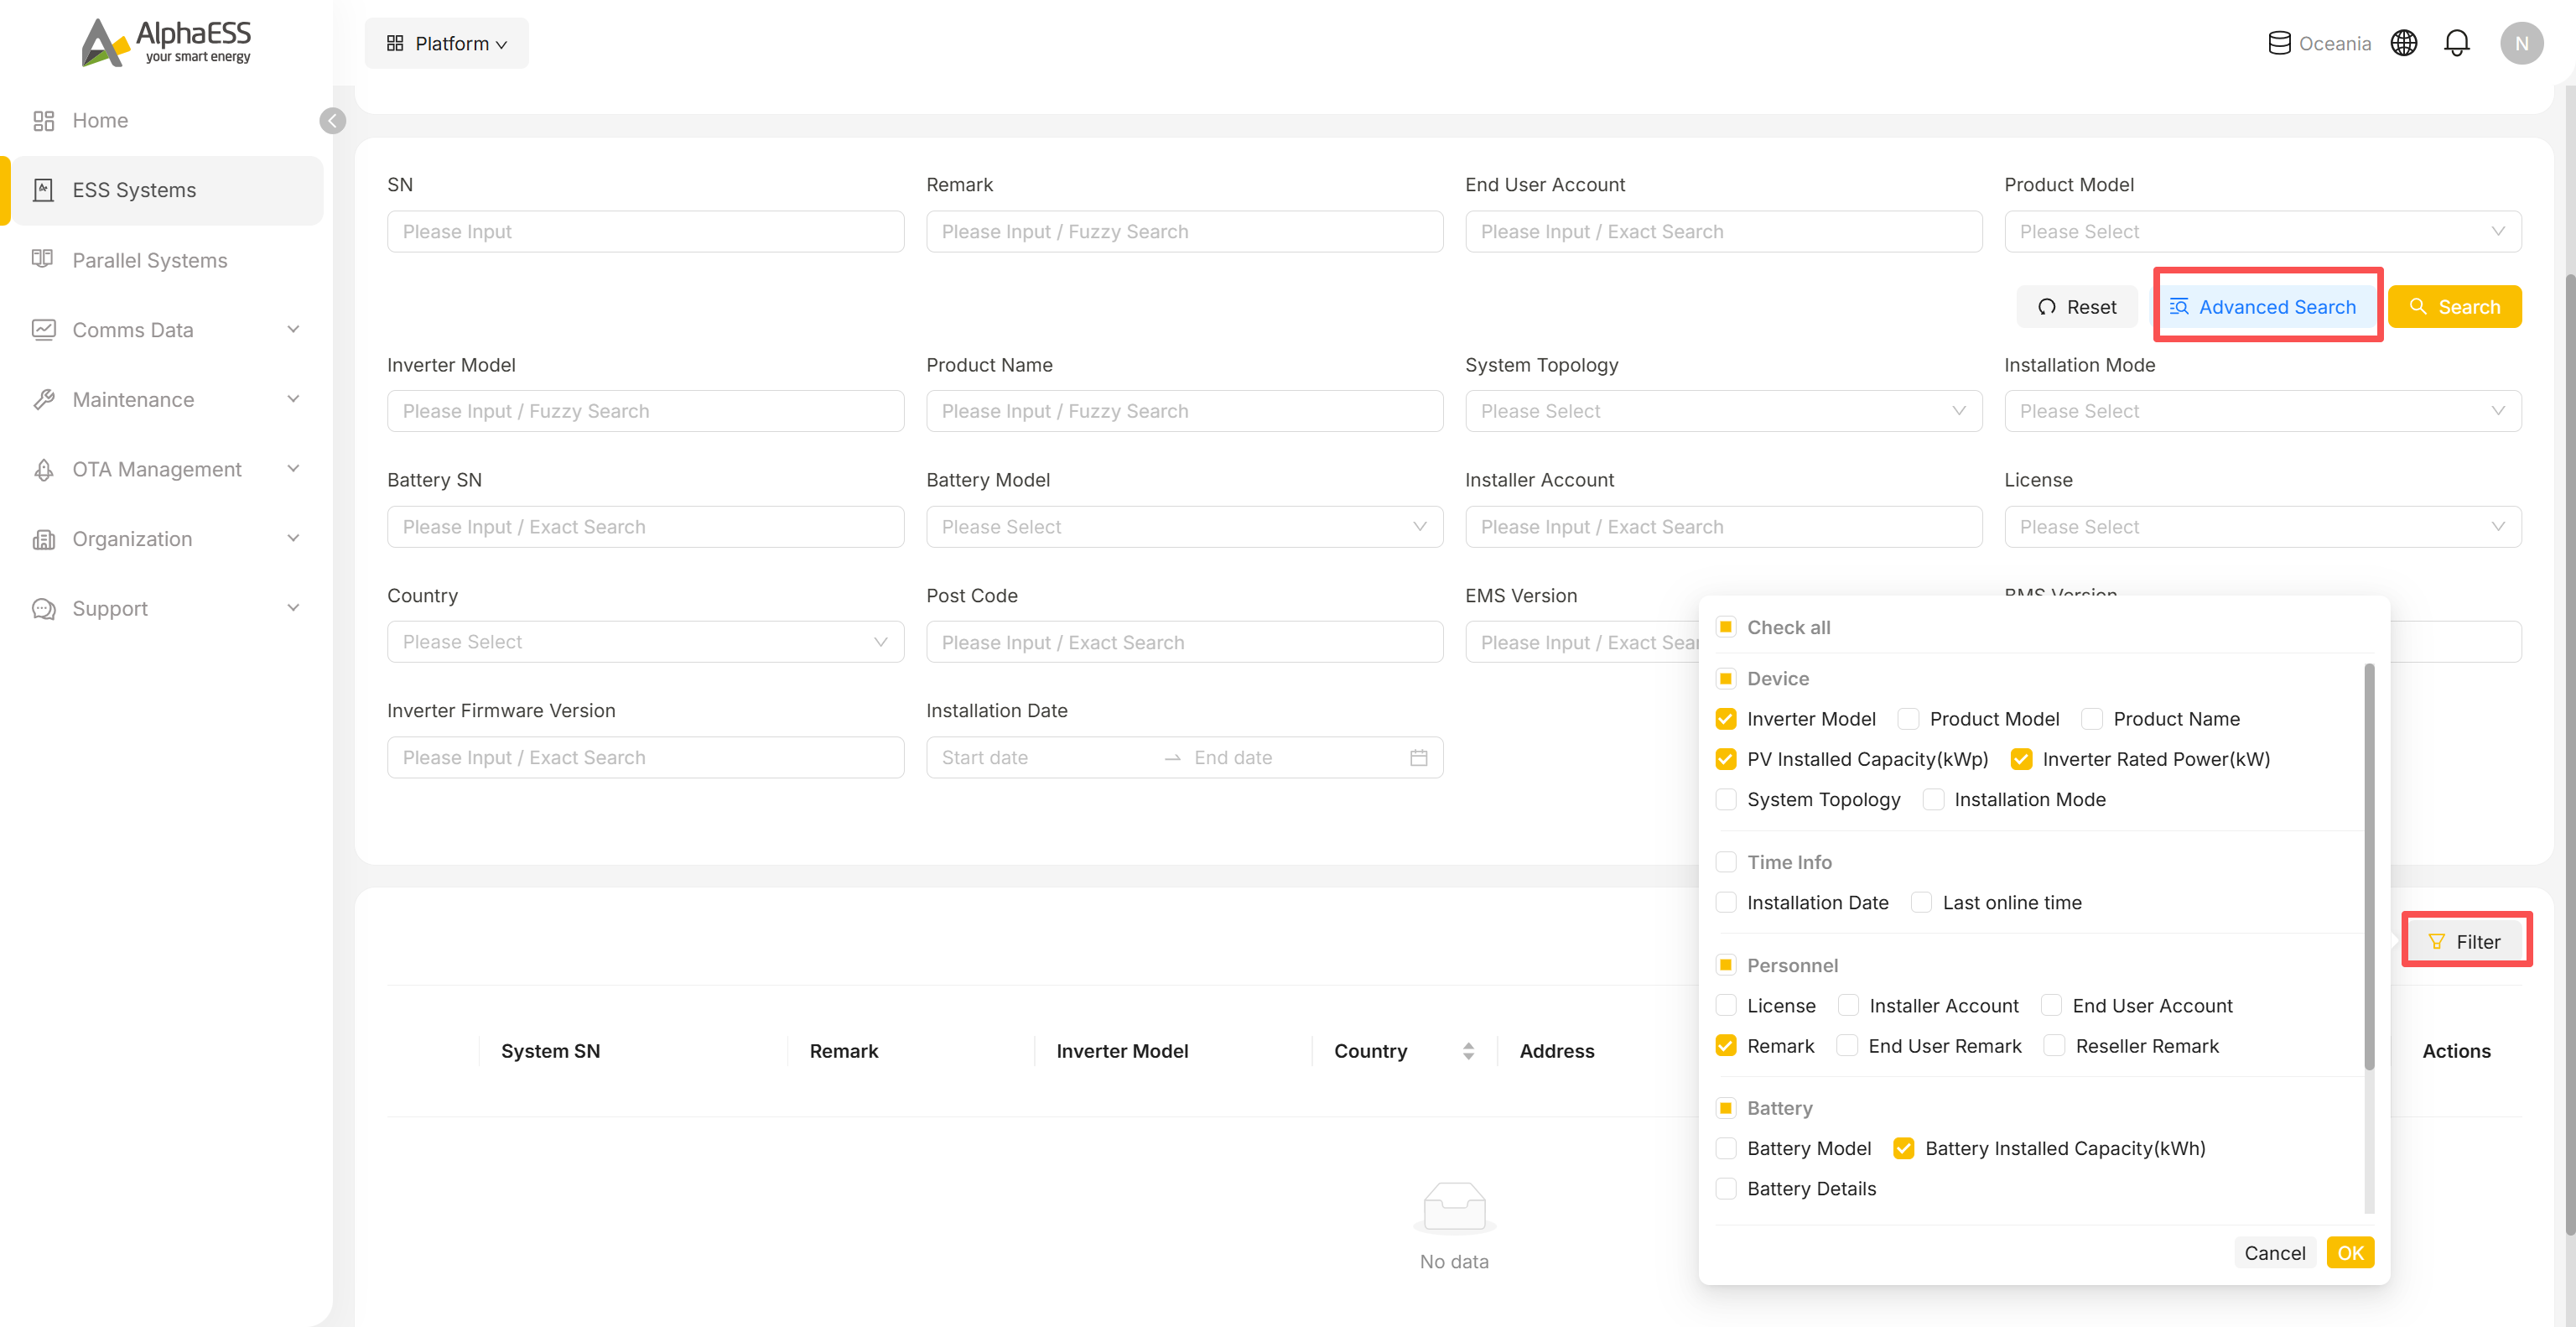
Task: Click the ESS Systems sidebar icon
Action: tap(43, 190)
